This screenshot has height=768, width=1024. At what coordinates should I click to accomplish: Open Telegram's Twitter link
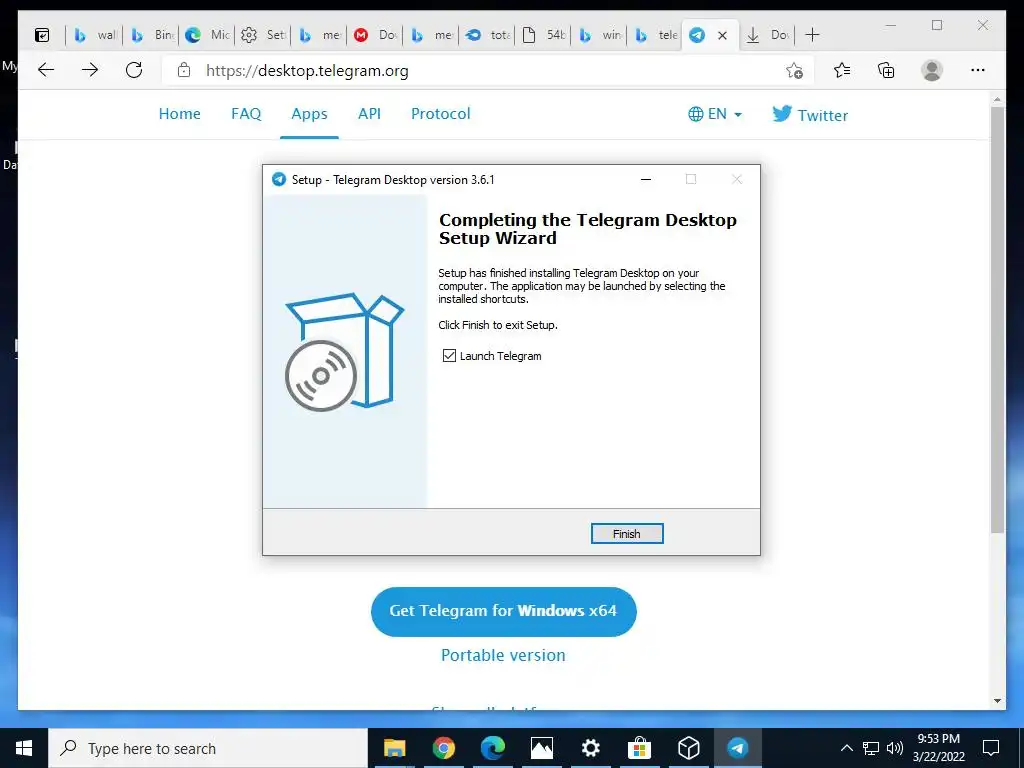810,115
